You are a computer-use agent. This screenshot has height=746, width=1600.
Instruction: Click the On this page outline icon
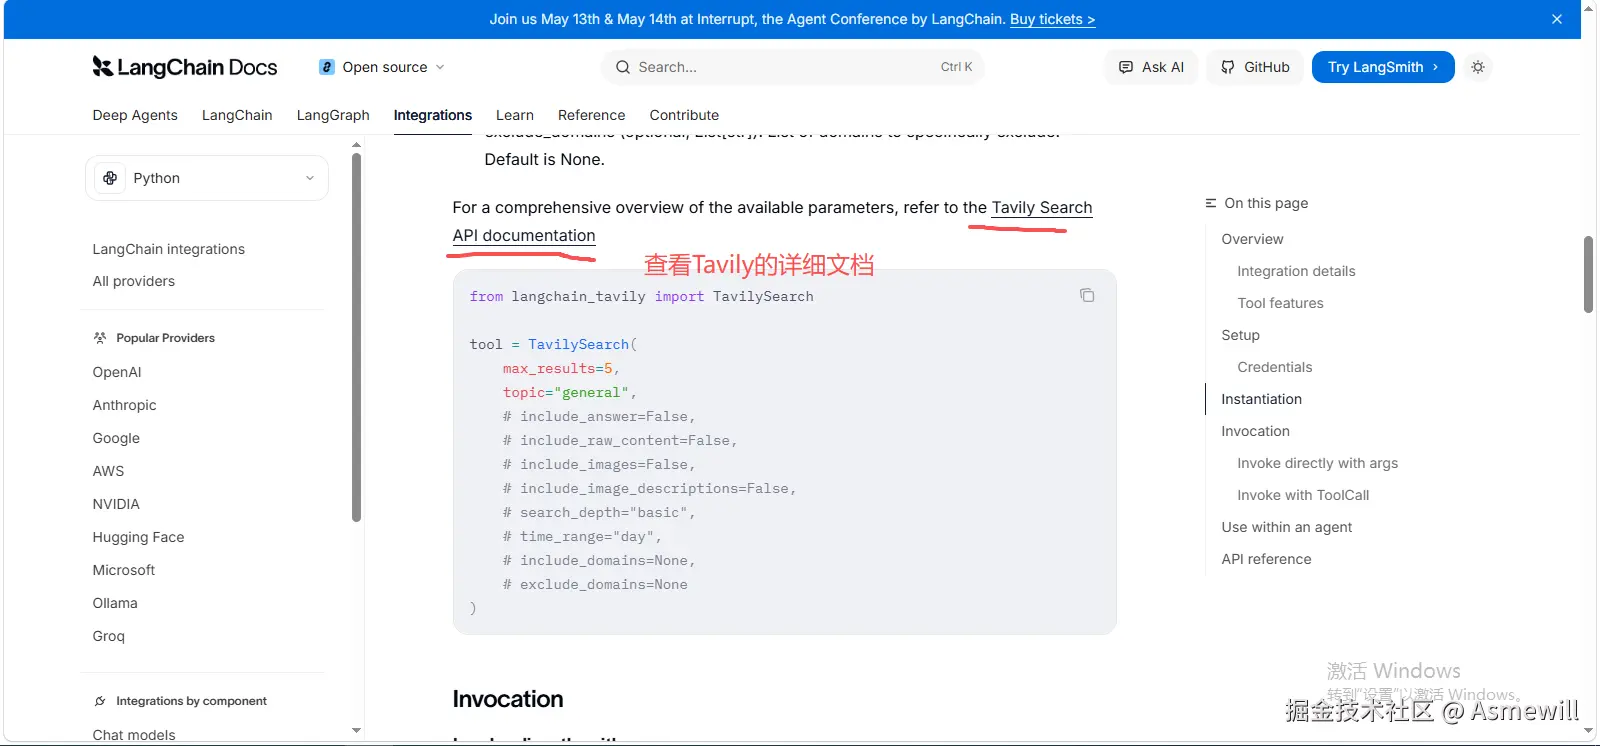point(1211,203)
